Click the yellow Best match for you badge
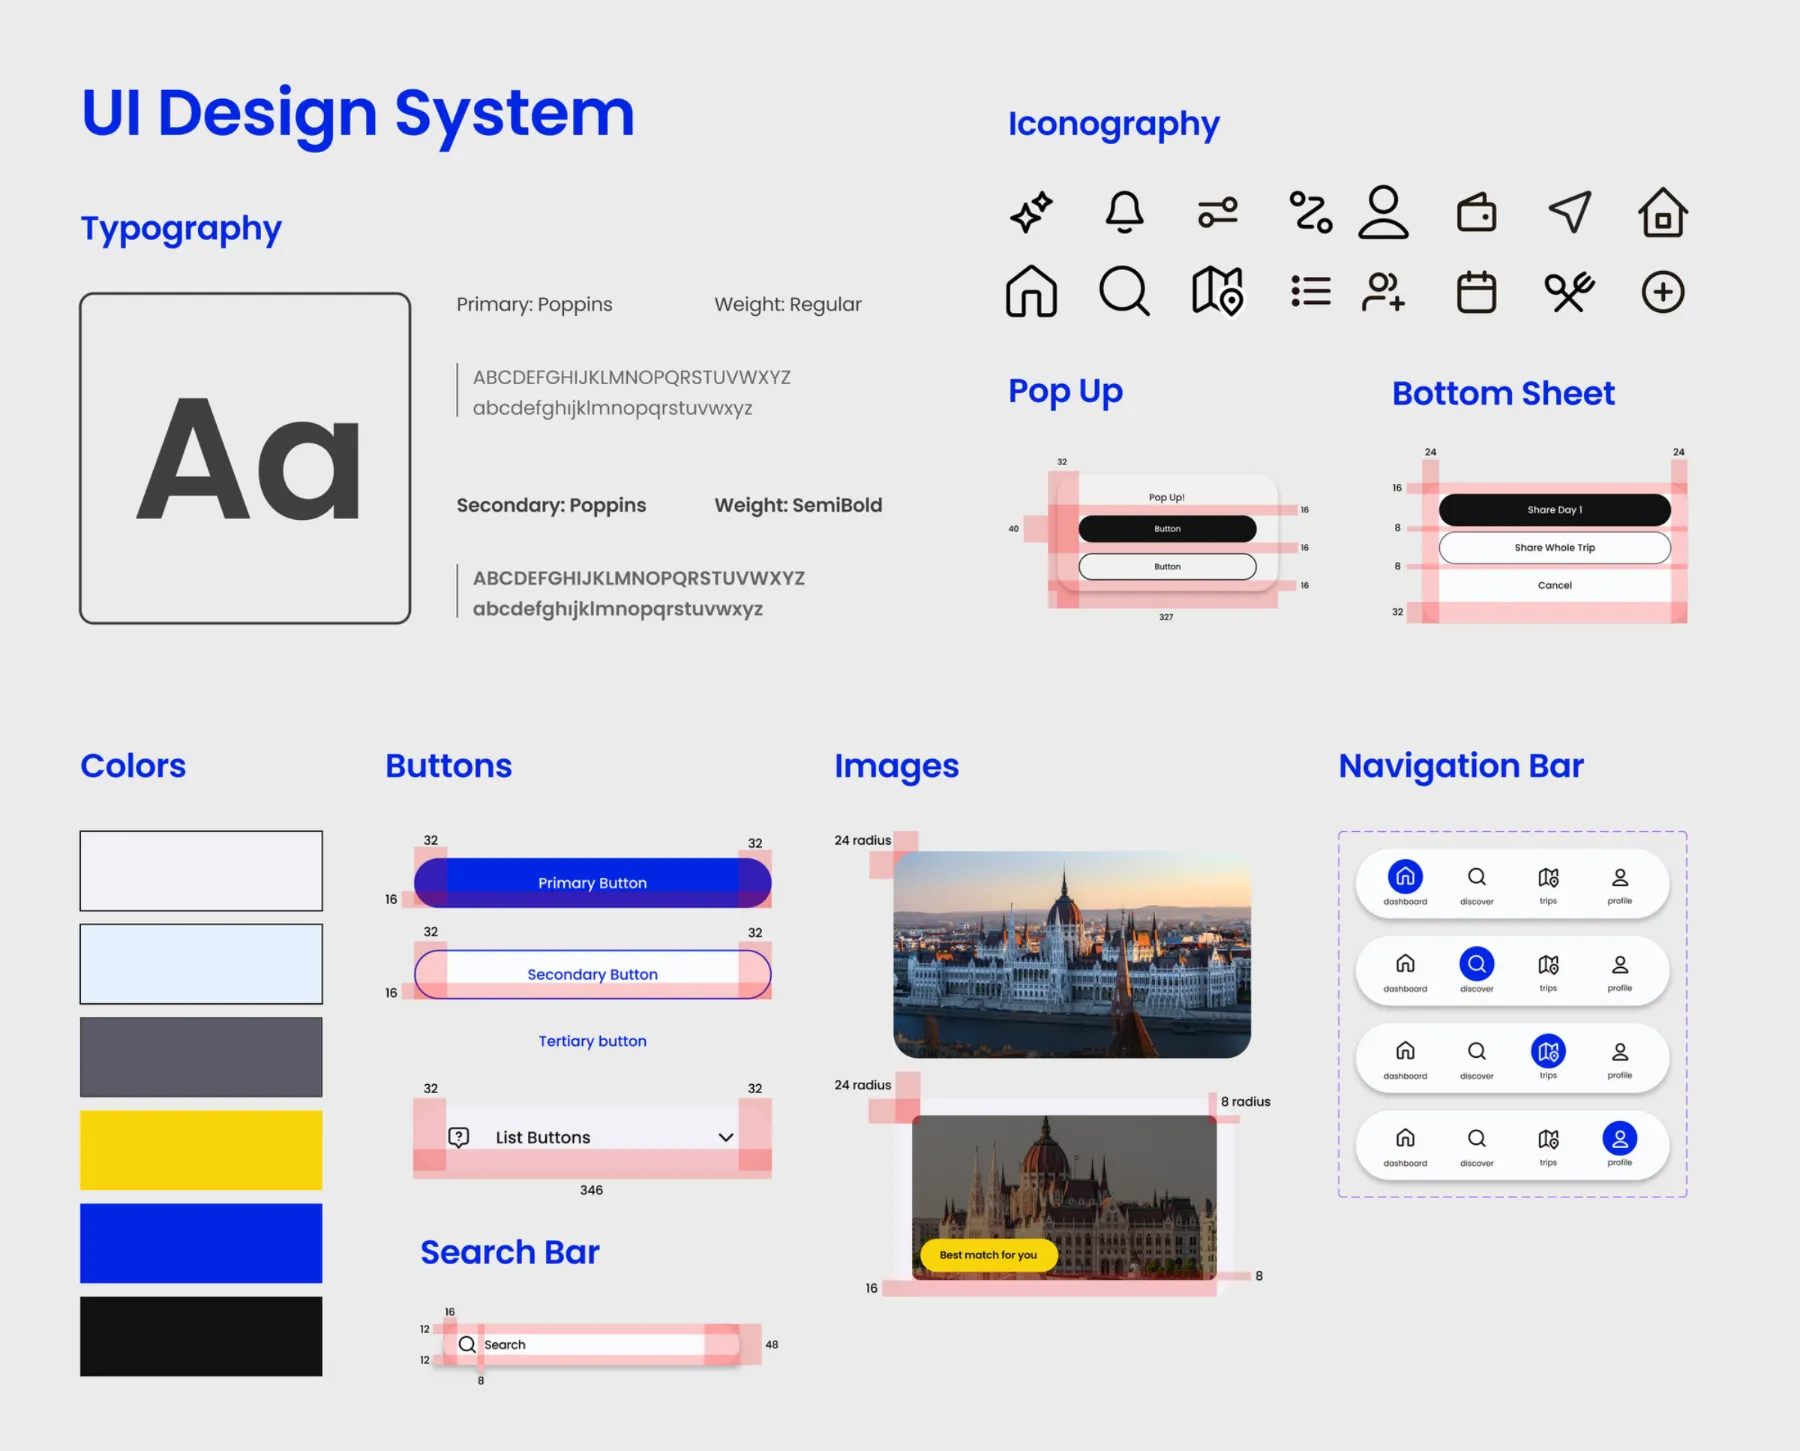The height and width of the screenshot is (1451, 1800). (988, 1255)
